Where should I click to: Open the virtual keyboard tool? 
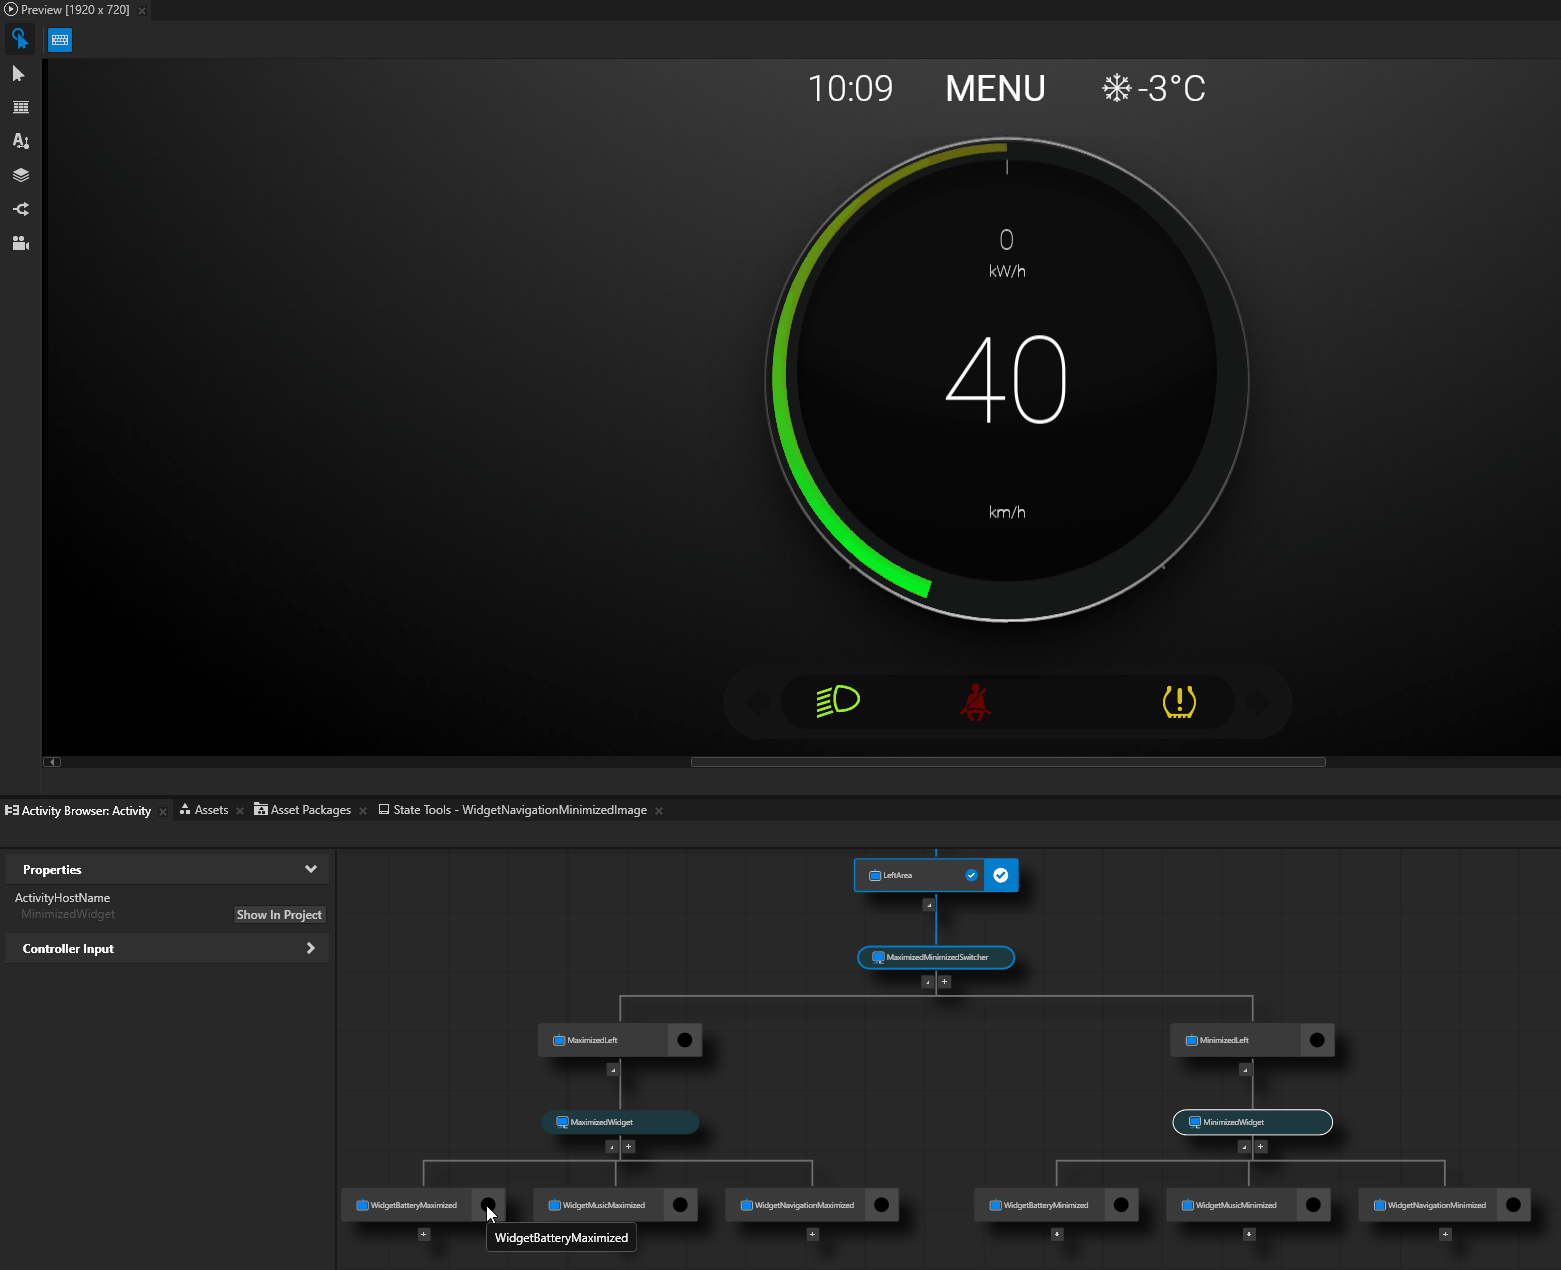tap(59, 39)
